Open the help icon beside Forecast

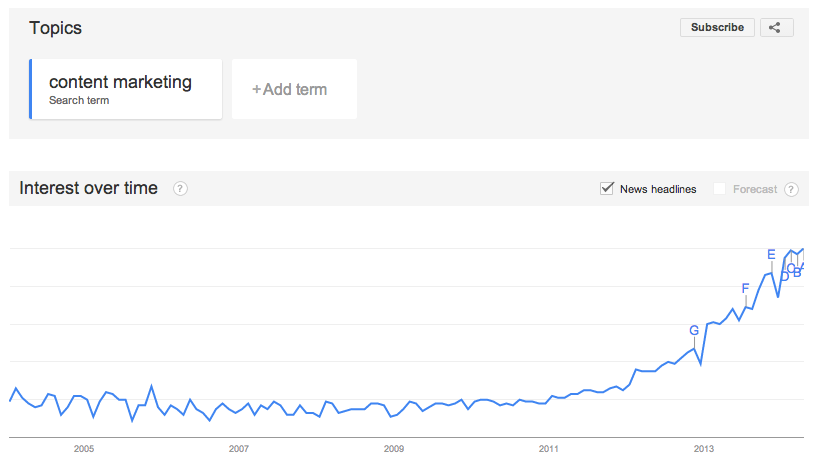point(791,189)
